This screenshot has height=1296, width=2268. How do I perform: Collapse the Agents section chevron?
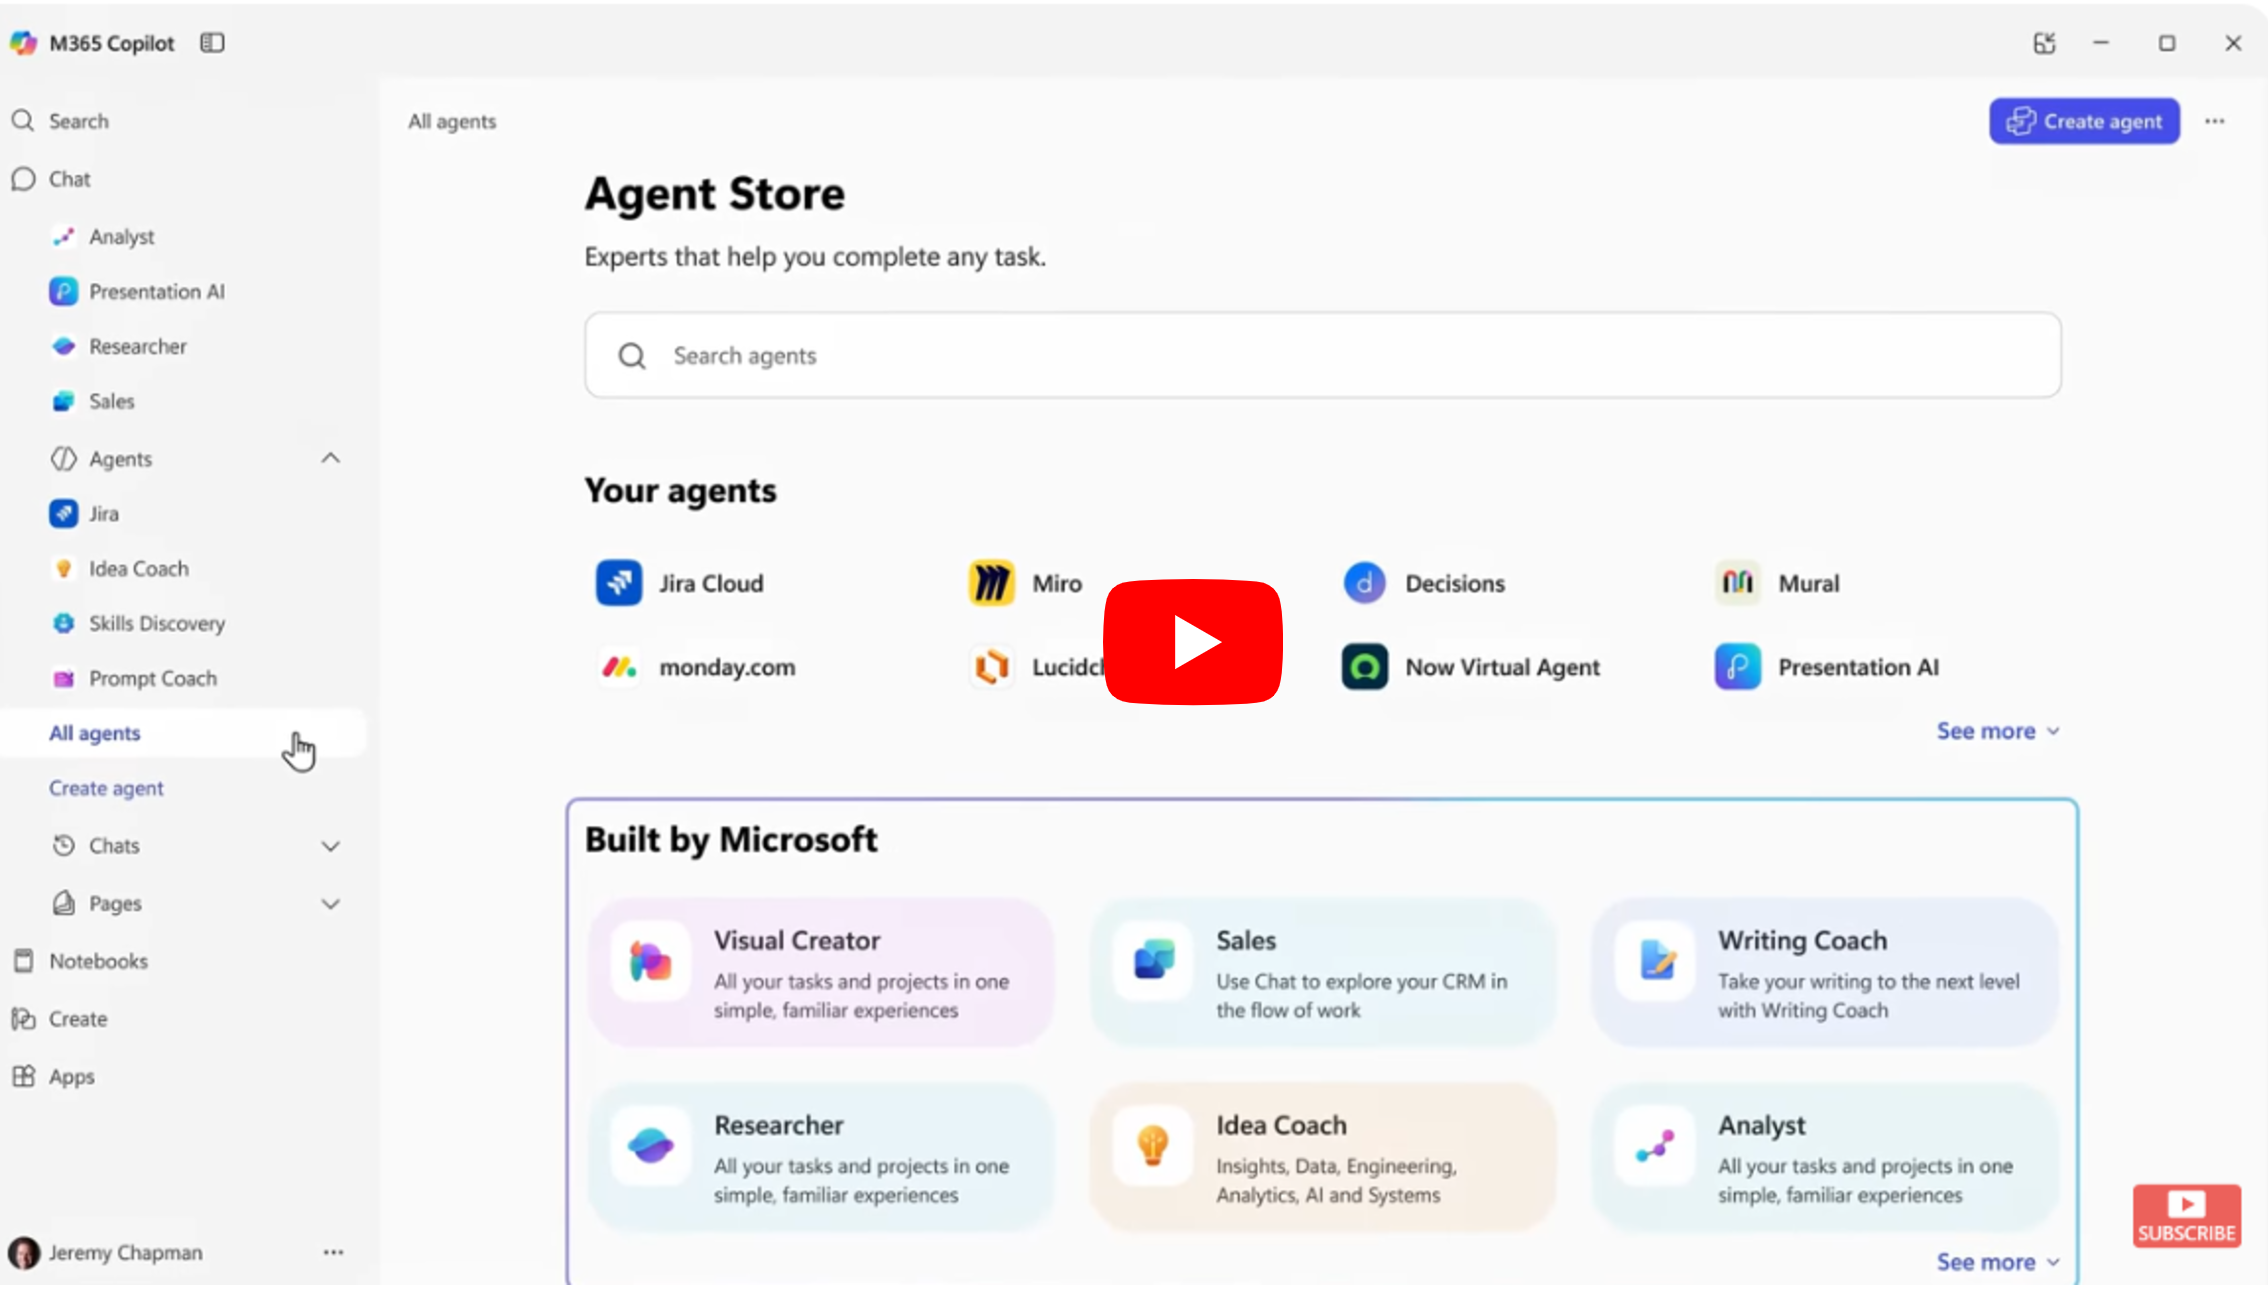[330, 459]
